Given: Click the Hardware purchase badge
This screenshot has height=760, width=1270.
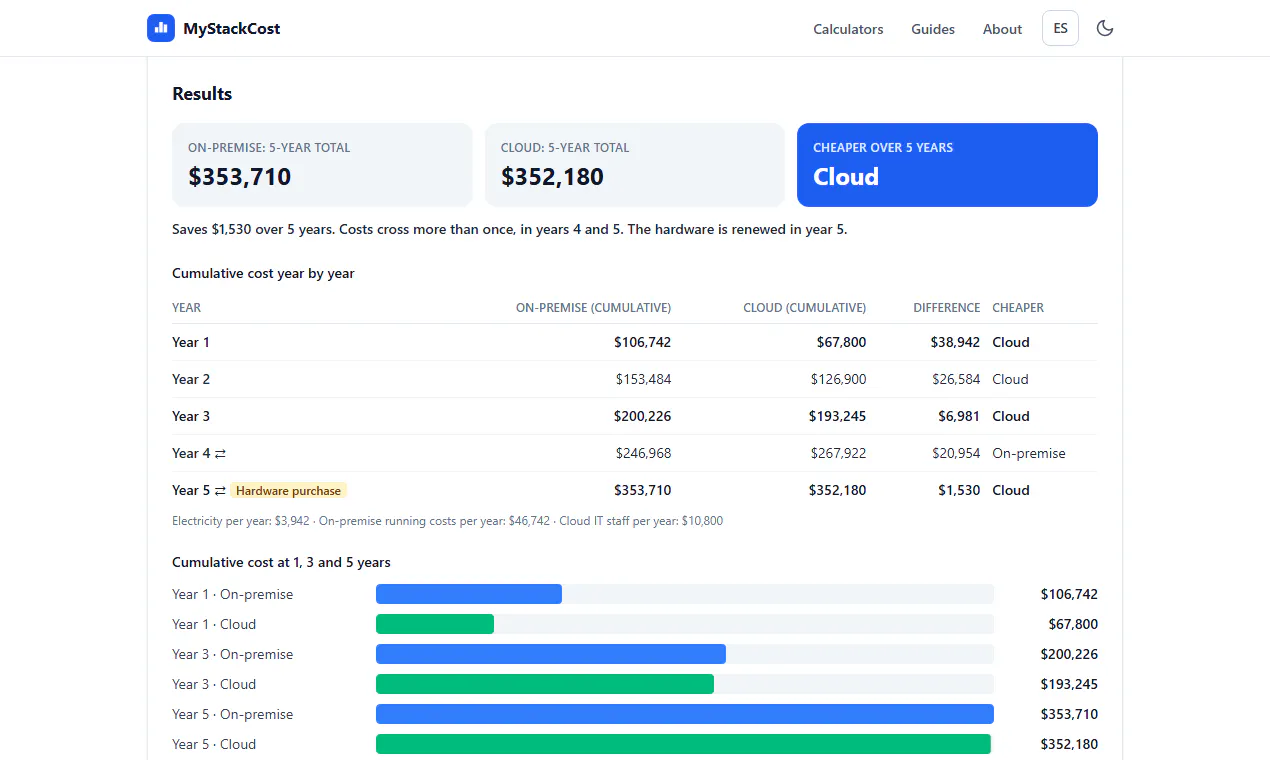Looking at the screenshot, I should [289, 491].
